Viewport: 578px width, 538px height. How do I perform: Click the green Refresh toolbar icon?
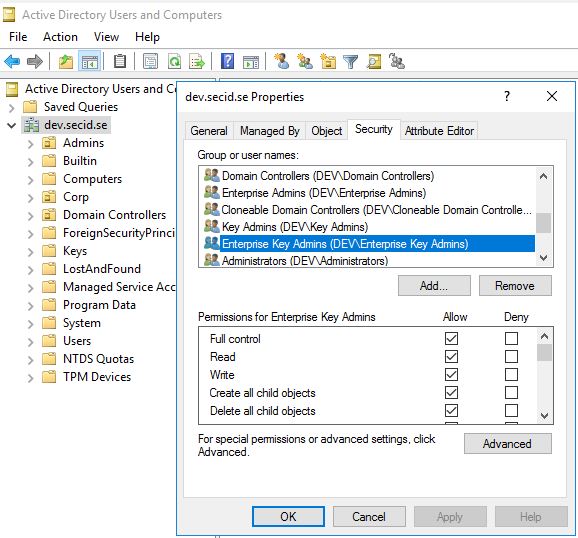pos(174,61)
